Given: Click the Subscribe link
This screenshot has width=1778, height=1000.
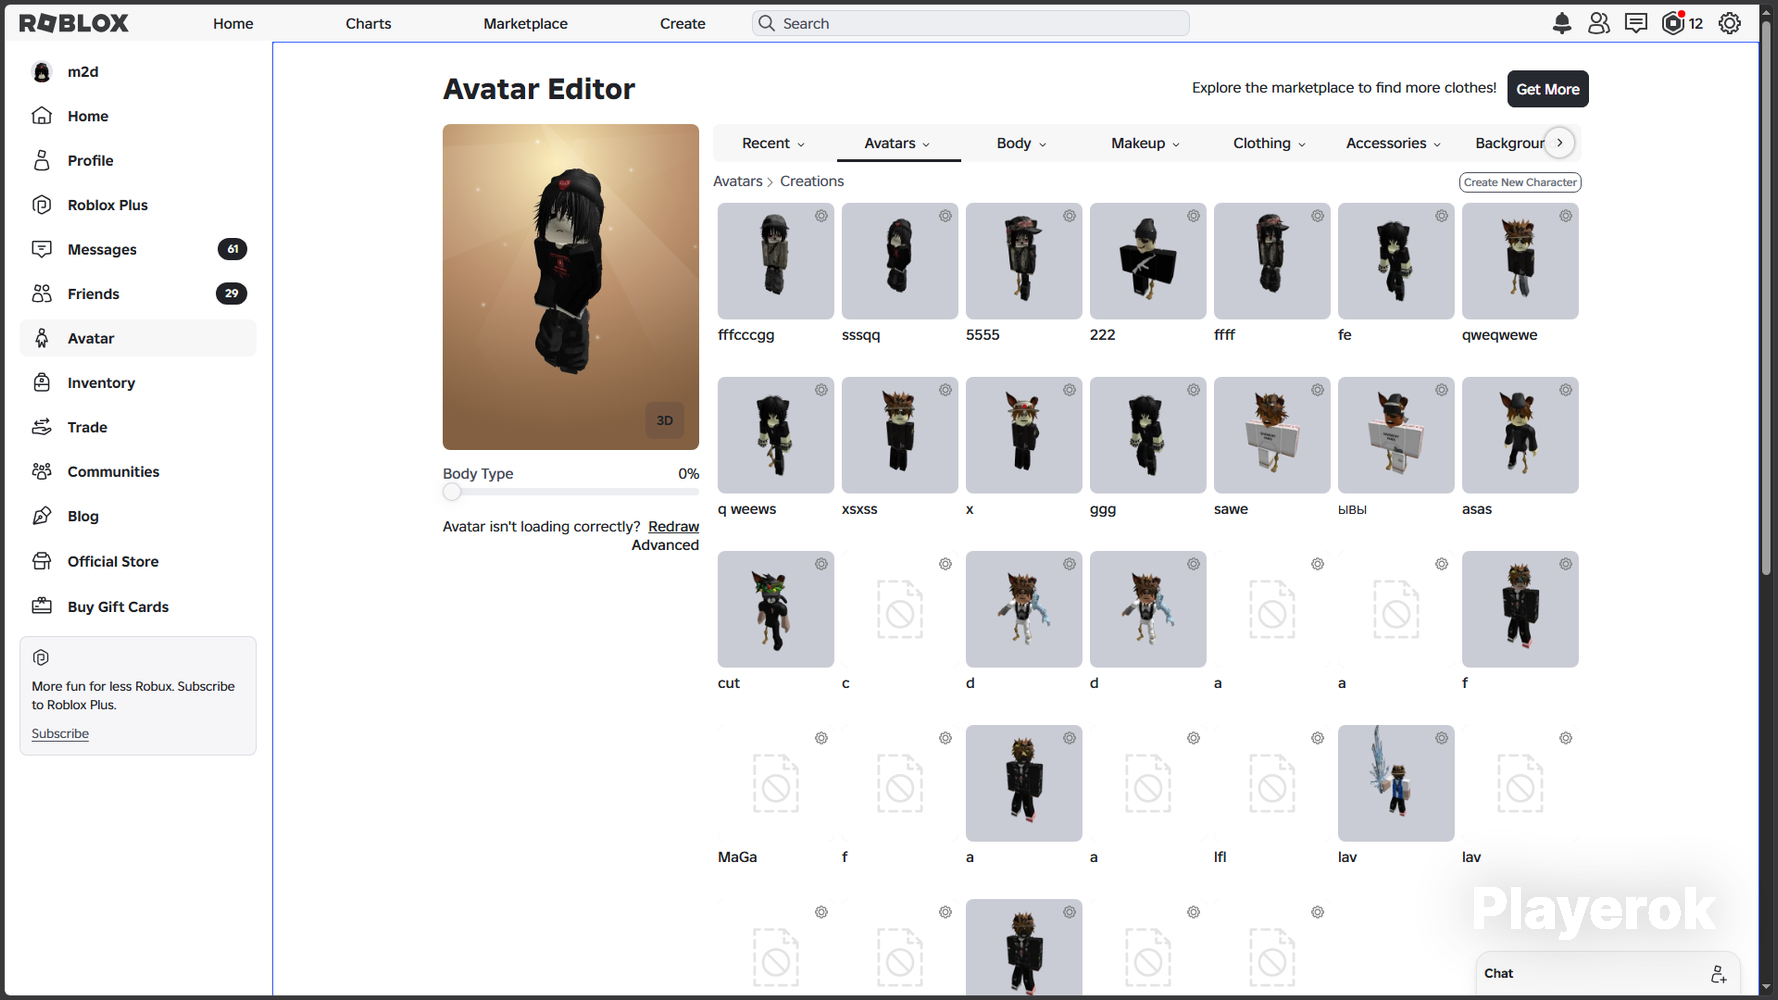Looking at the screenshot, I should 60,733.
